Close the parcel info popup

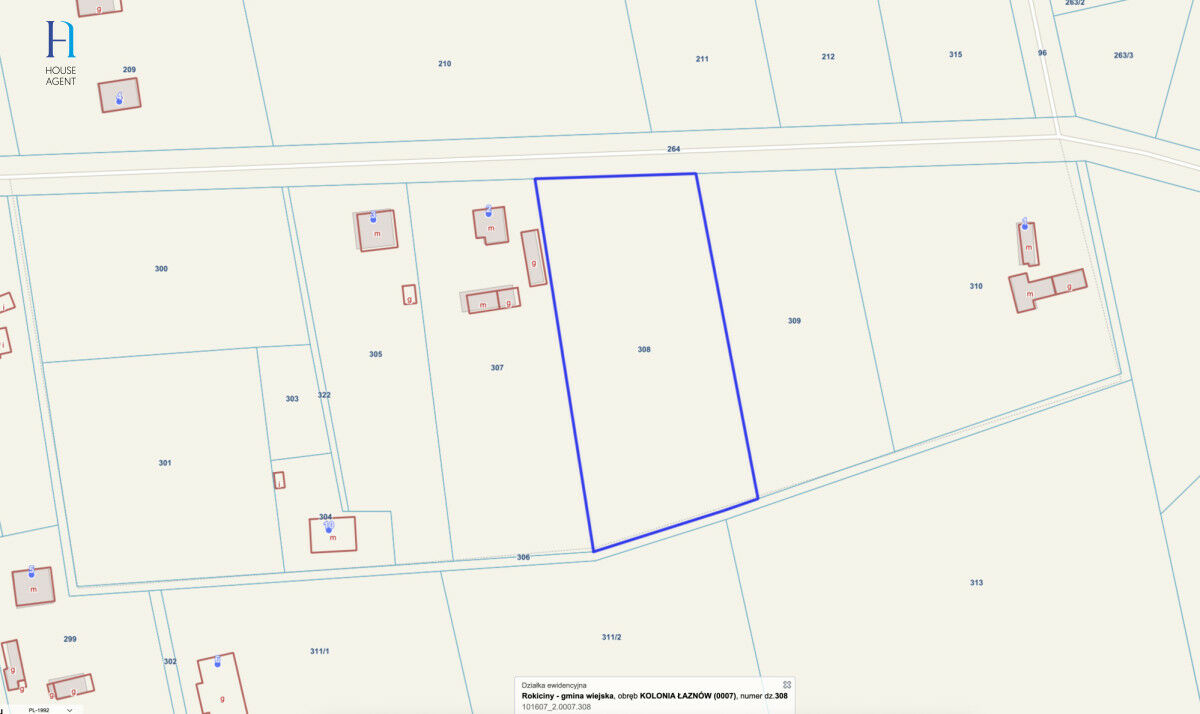[787, 684]
